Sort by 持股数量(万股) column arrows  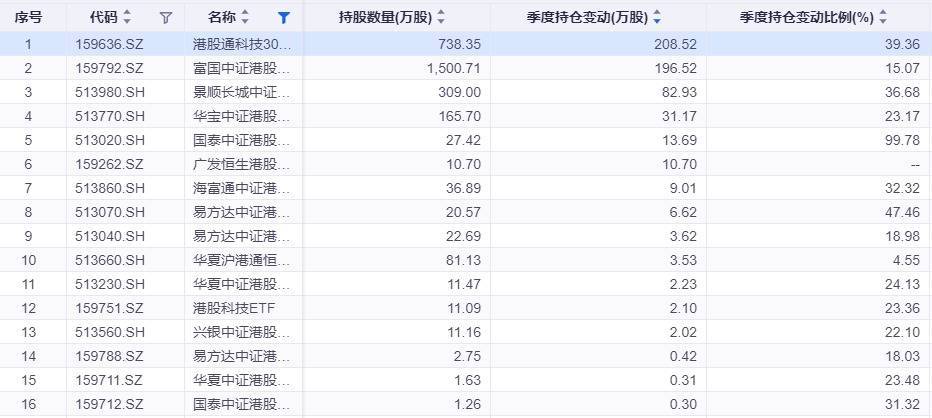tap(440, 18)
